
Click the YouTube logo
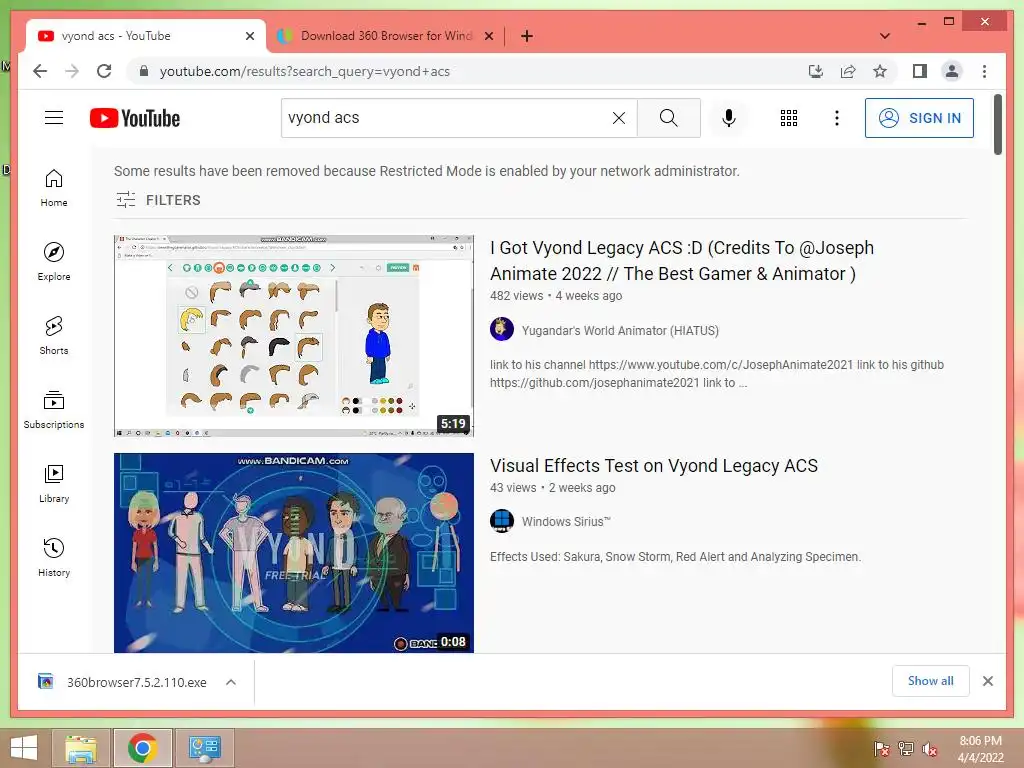[135, 118]
